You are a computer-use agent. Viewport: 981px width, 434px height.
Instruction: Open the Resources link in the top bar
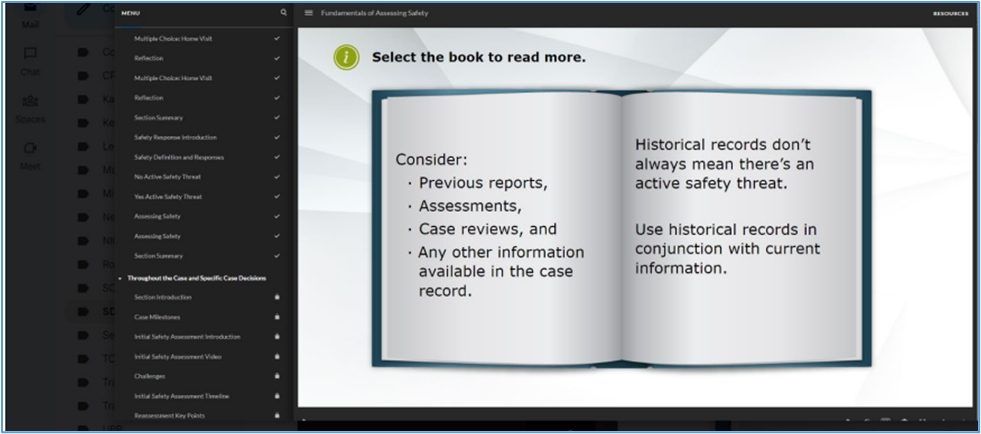coord(950,13)
